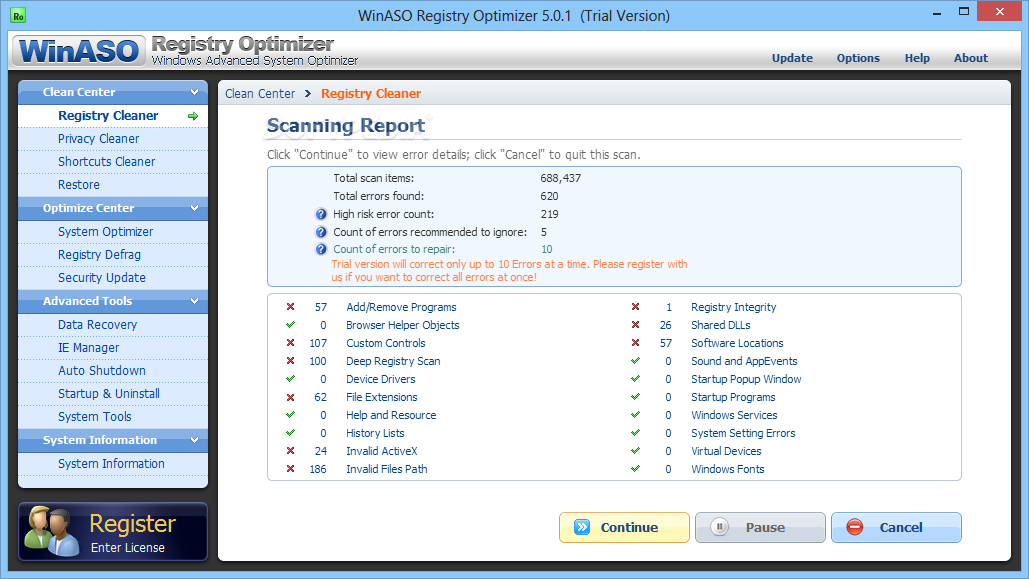Click the Custom Controls label
This screenshot has width=1029, height=579.
point(386,343)
